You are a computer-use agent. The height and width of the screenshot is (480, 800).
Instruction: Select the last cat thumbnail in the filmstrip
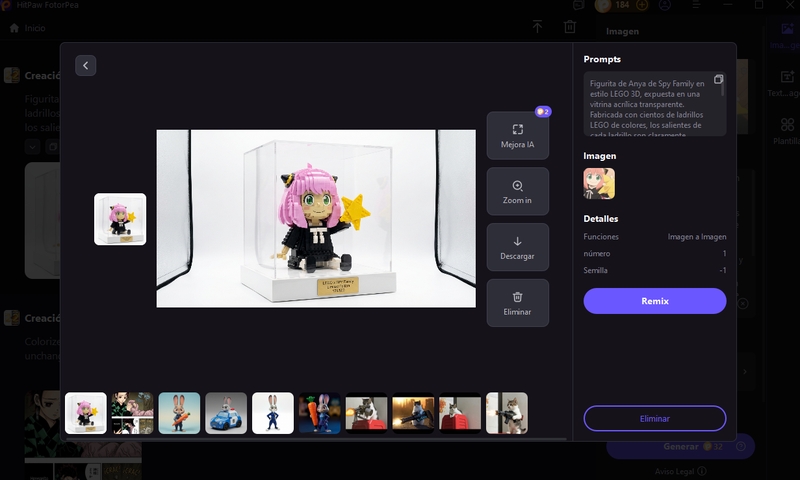[x=507, y=413]
